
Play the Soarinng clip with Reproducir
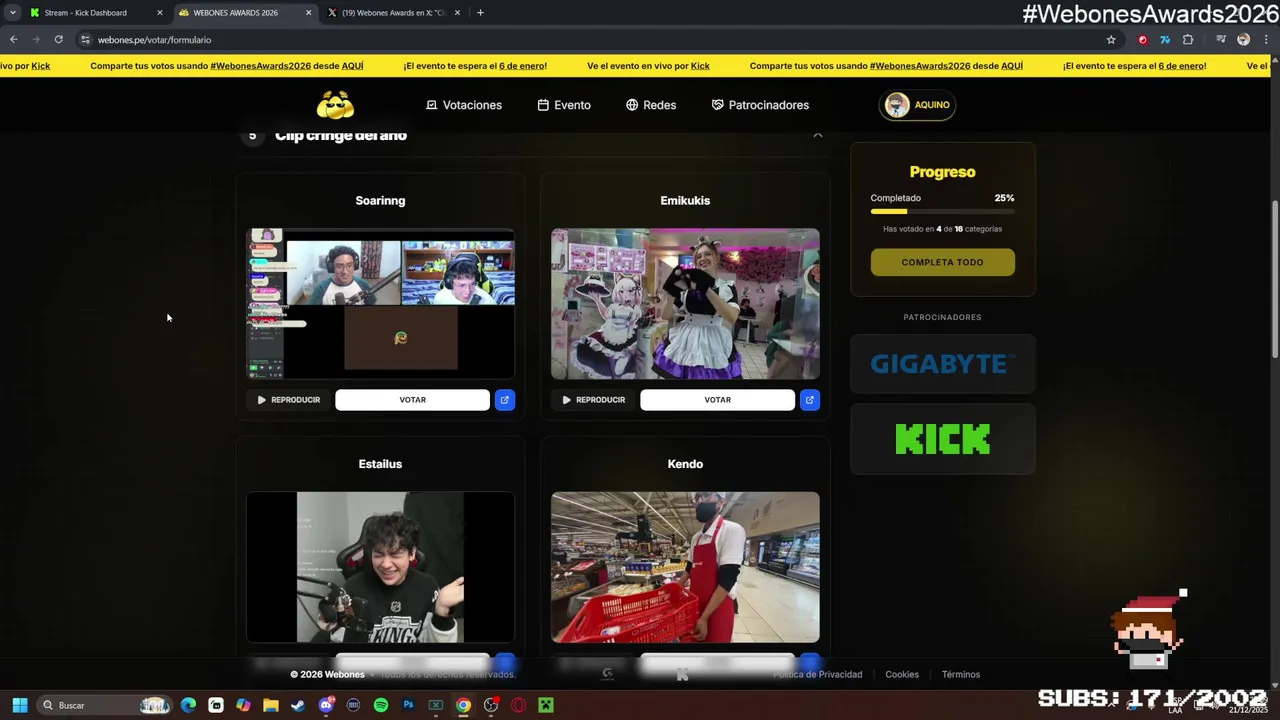289,400
